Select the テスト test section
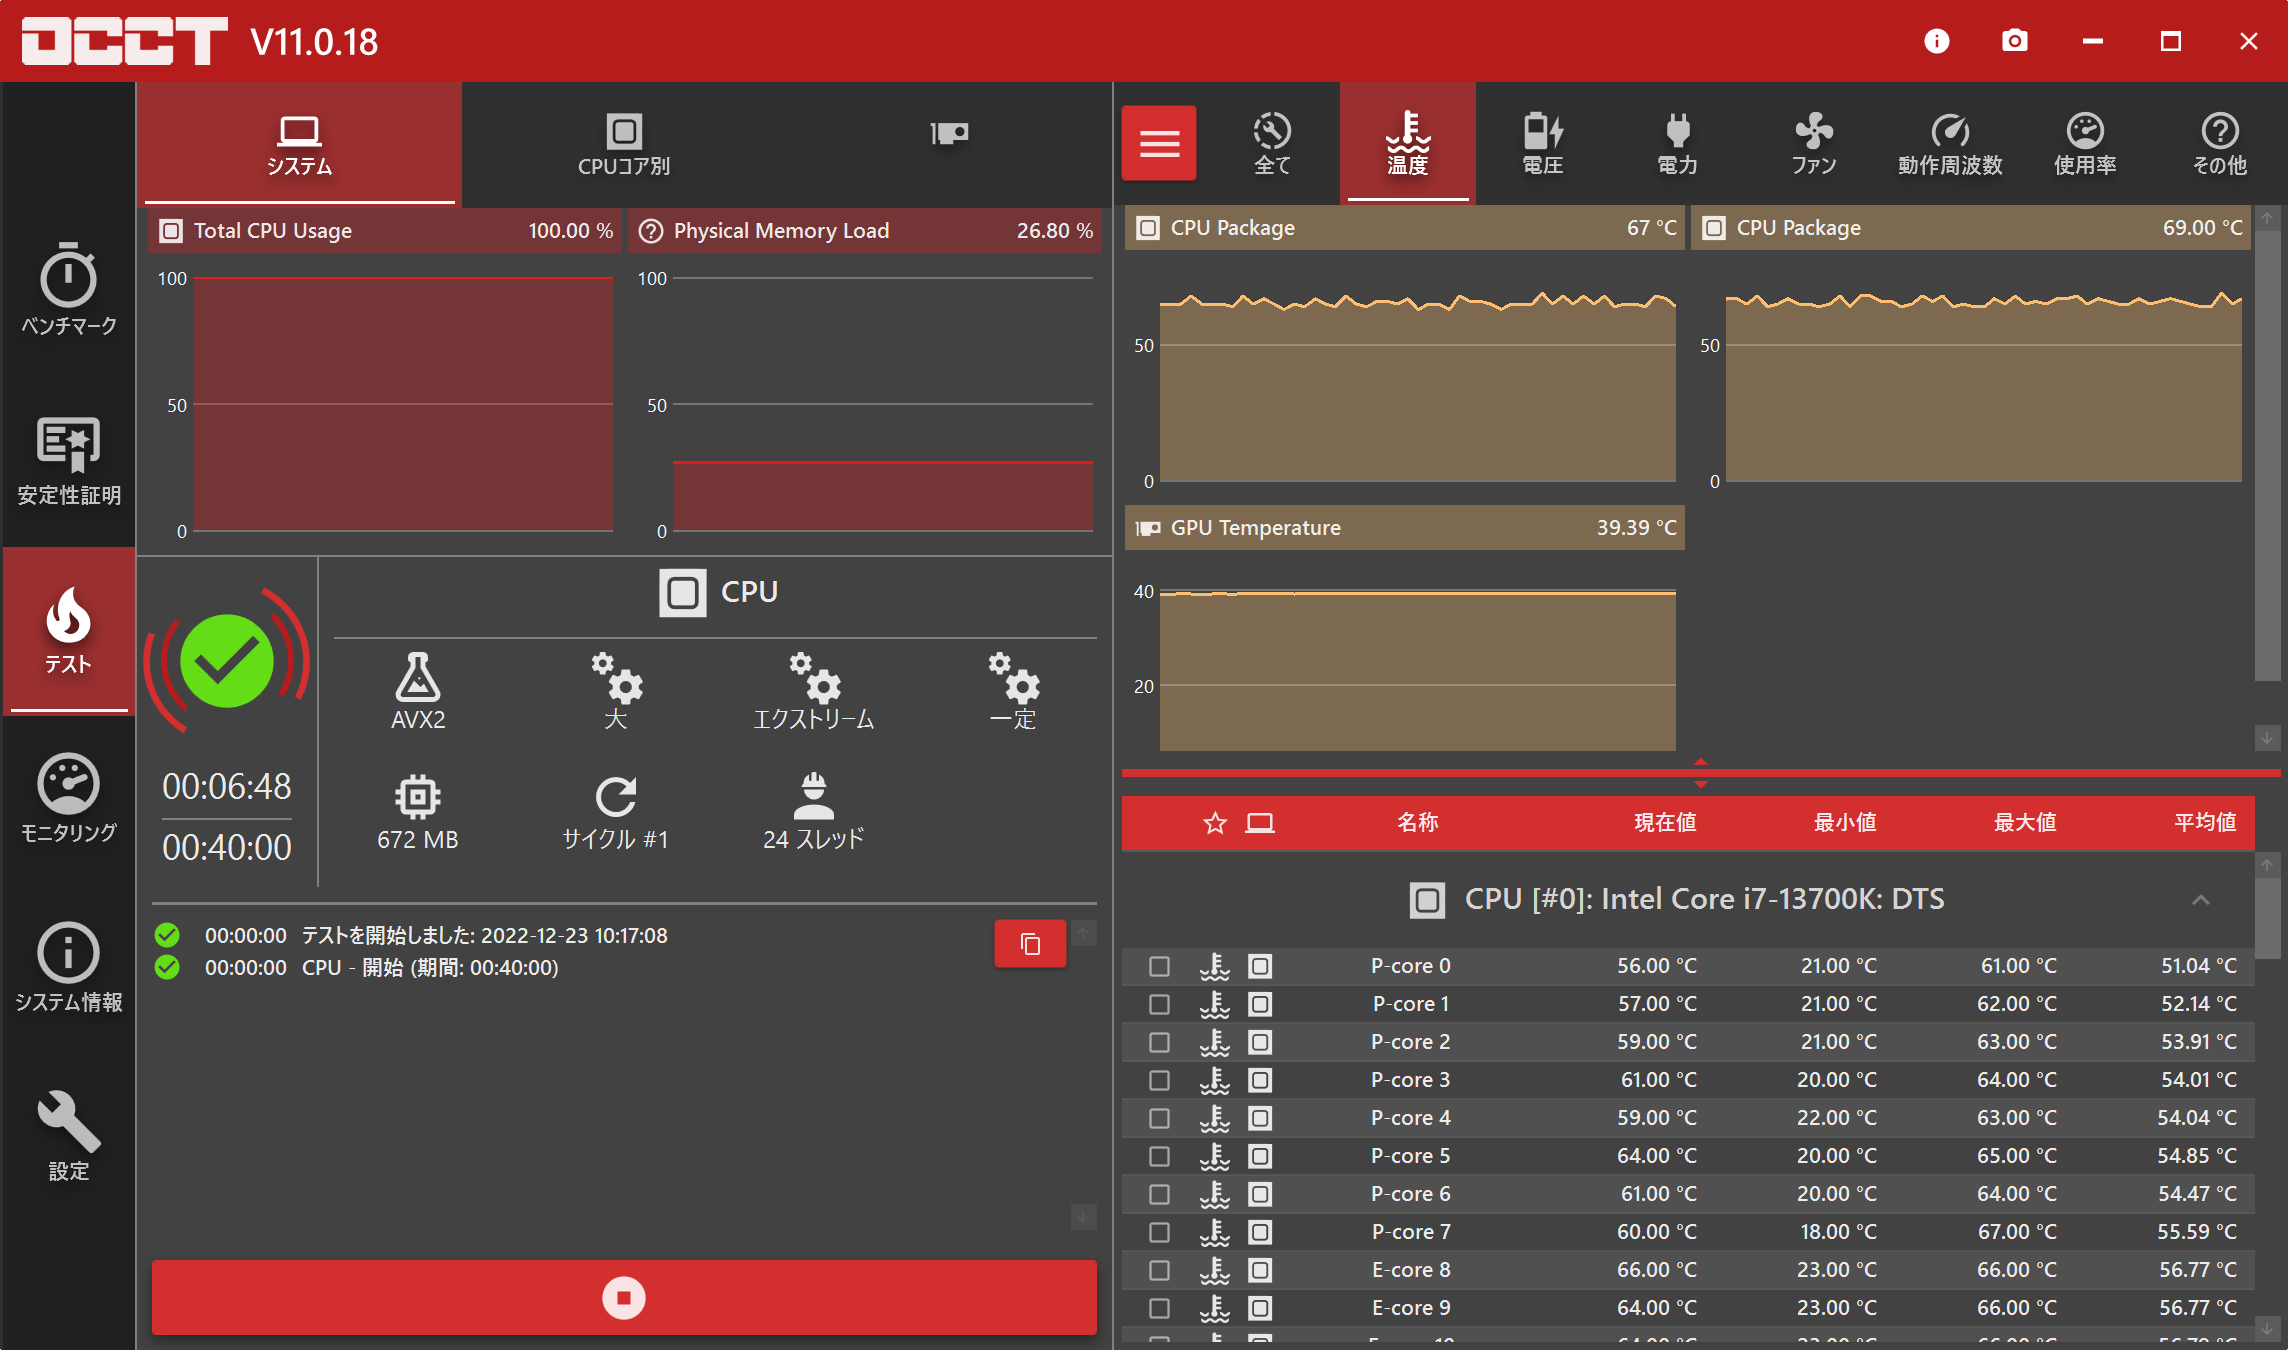The width and height of the screenshot is (2288, 1350). pos(68,630)
